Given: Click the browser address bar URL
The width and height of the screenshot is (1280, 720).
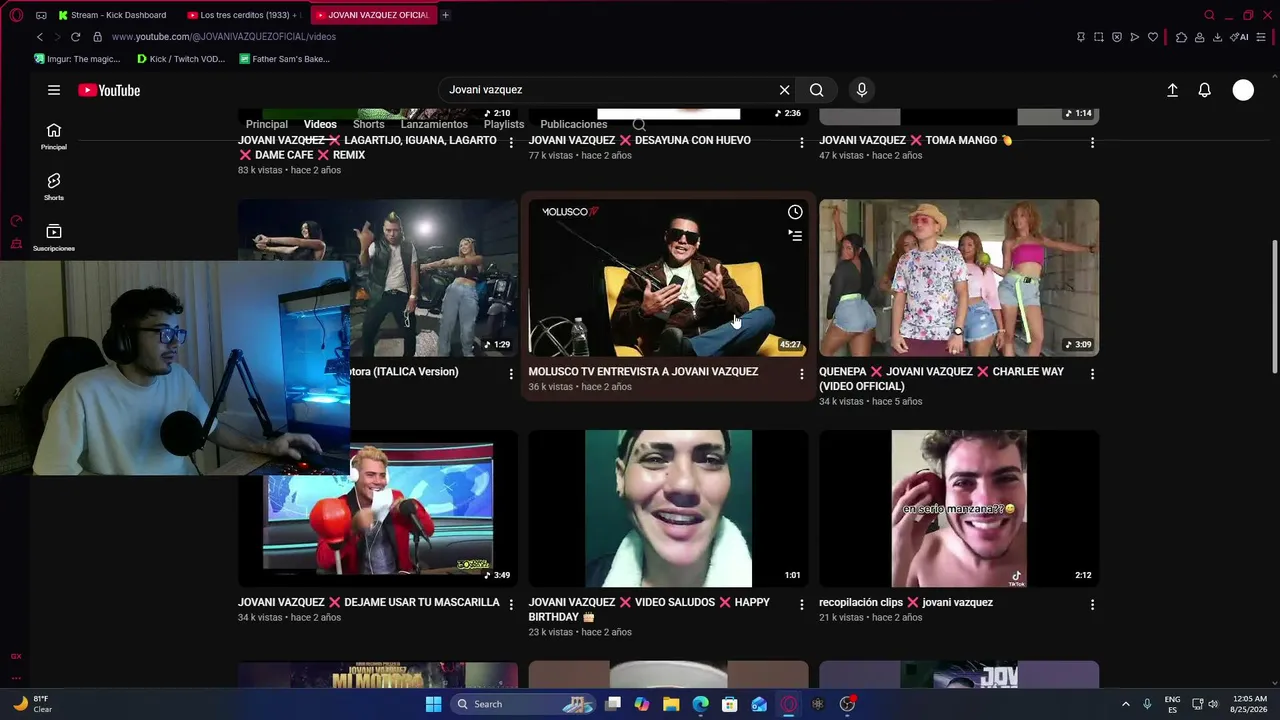Looking at the screenshot, I should (224, 37).
